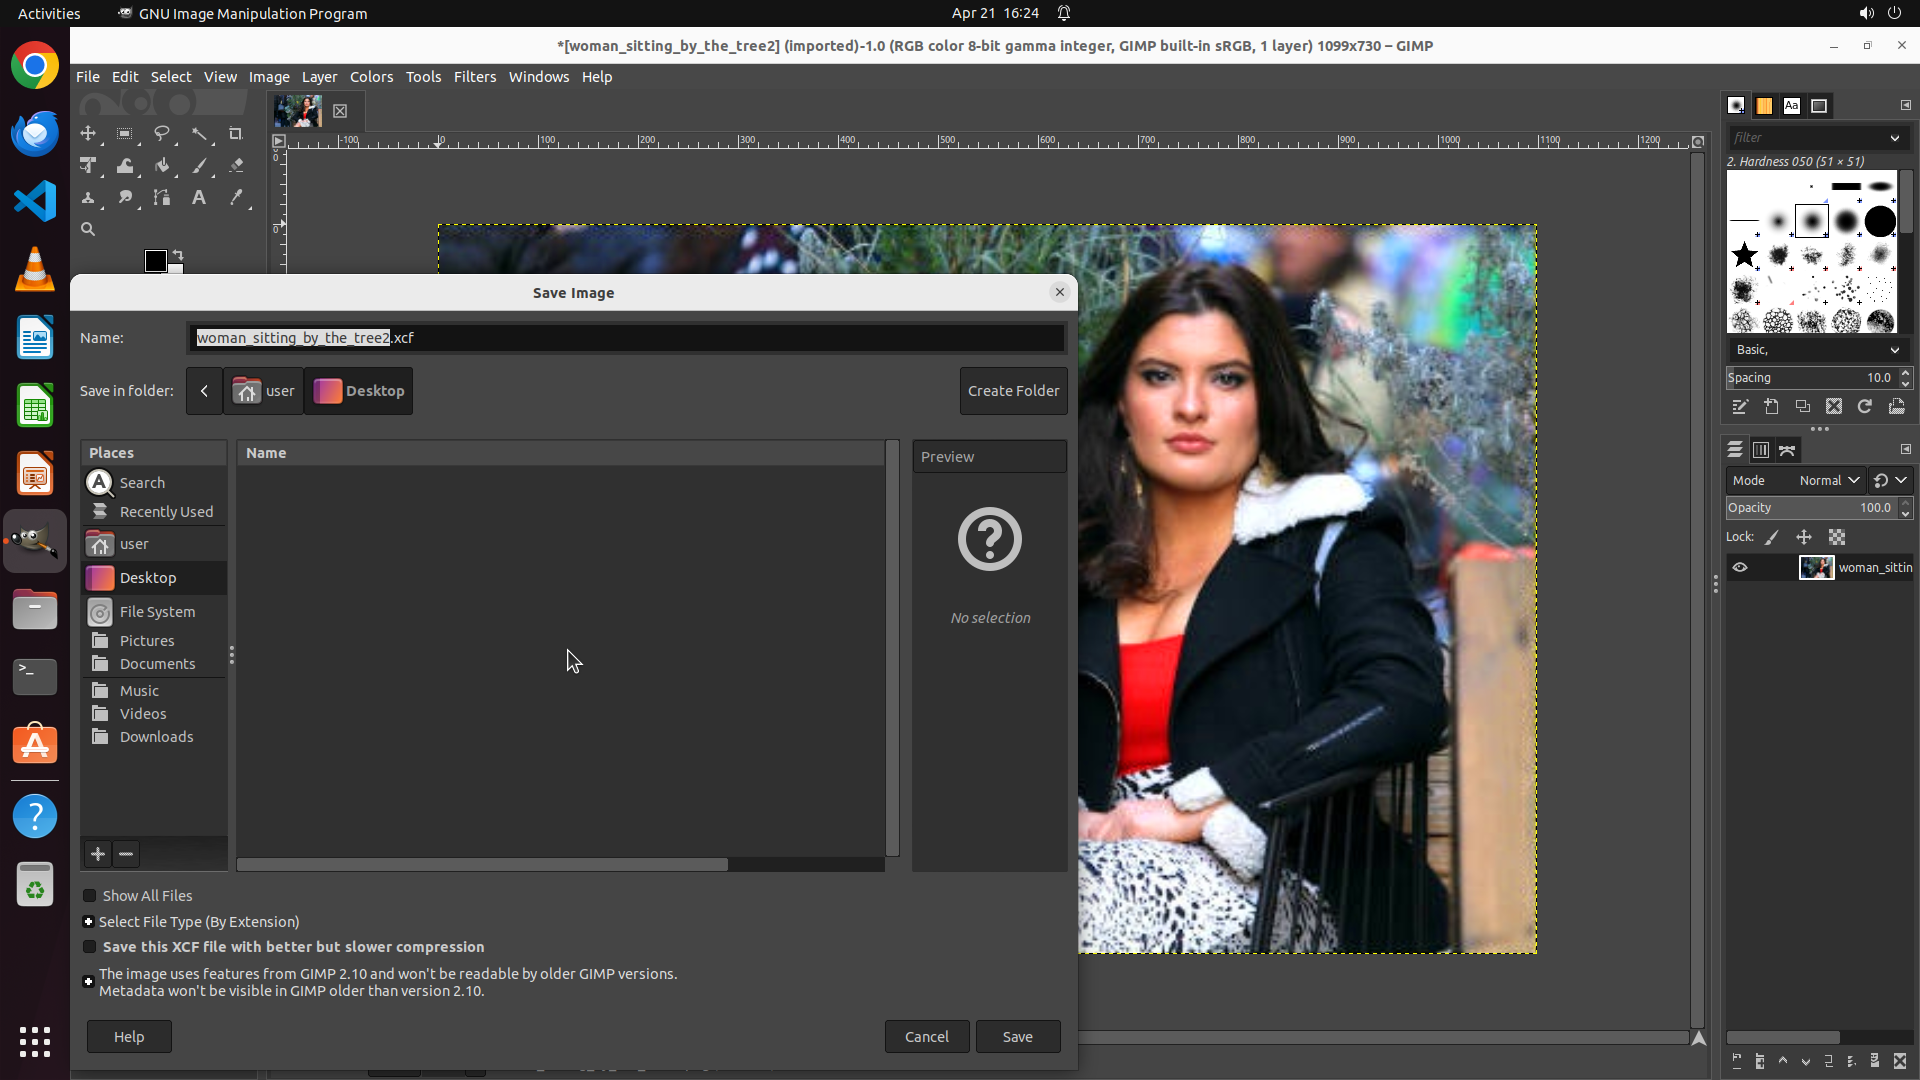Select the Eraser tool
The width and height of the screenshot is (1920, 1080).
236,166
